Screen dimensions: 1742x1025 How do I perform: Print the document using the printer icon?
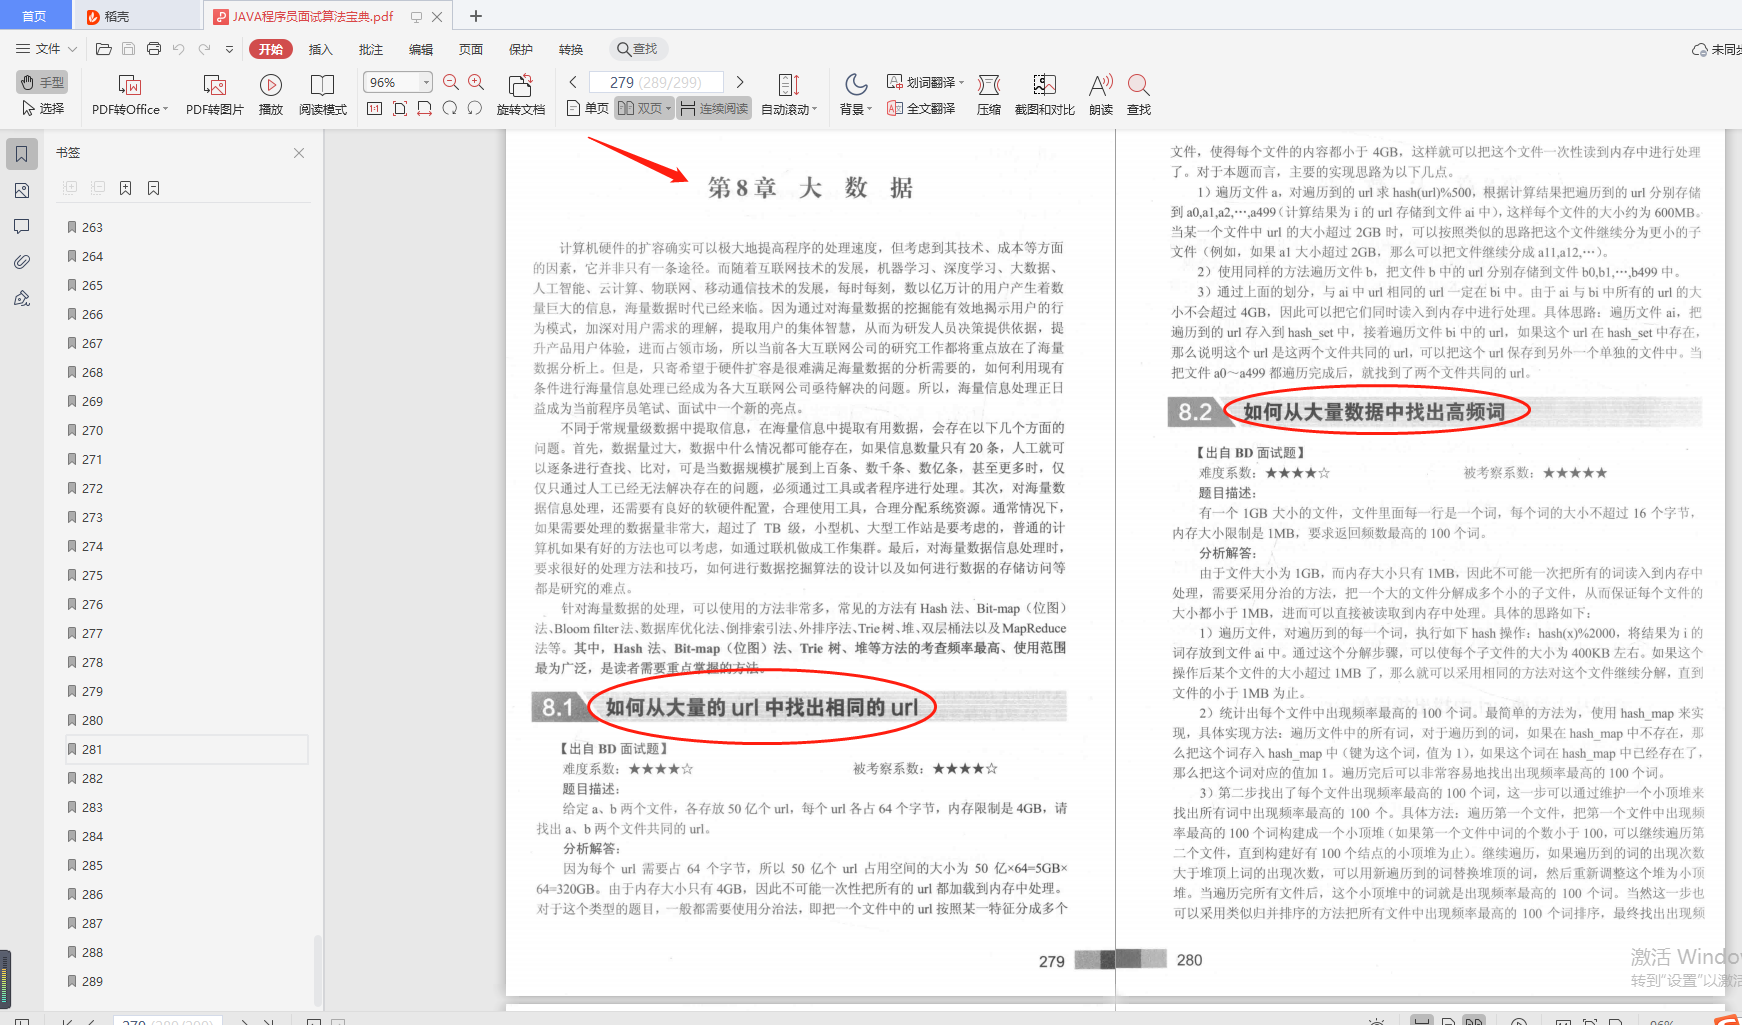tap(153, 49)
